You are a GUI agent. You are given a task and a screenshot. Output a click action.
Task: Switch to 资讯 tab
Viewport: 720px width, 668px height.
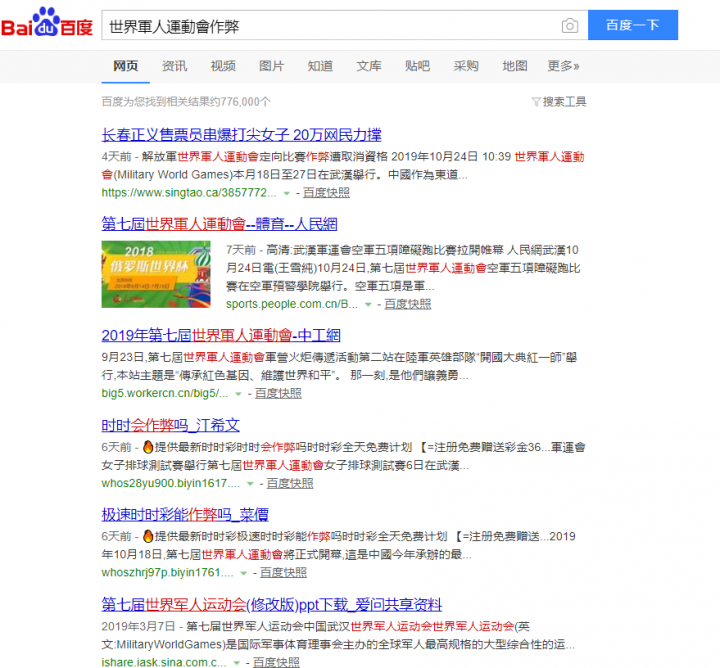pyautogui.click(x=174, y=66)
